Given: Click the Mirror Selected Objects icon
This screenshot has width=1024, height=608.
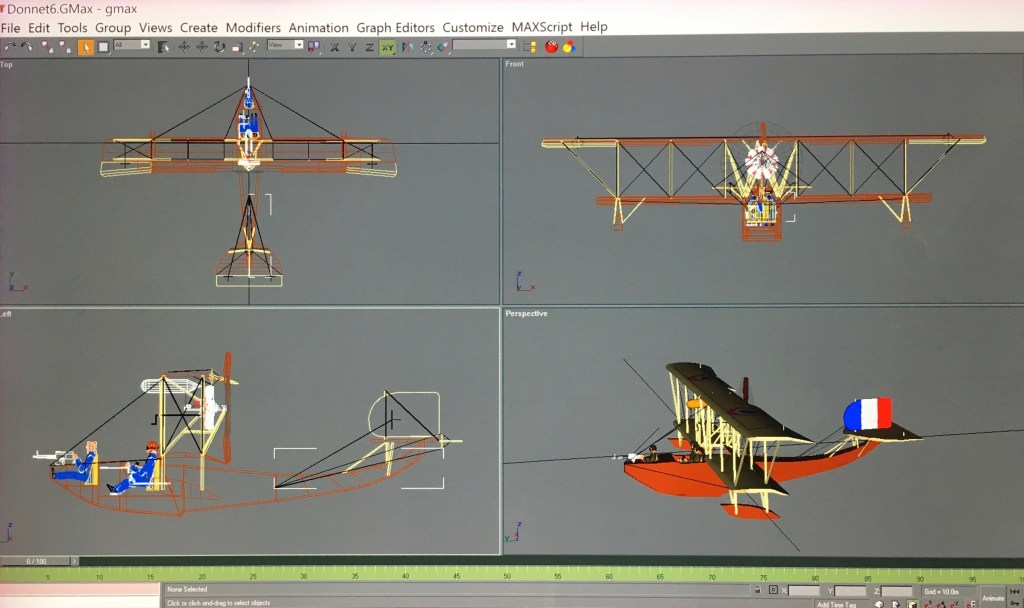Looking at the screenshot, I should tap(405, 46).
